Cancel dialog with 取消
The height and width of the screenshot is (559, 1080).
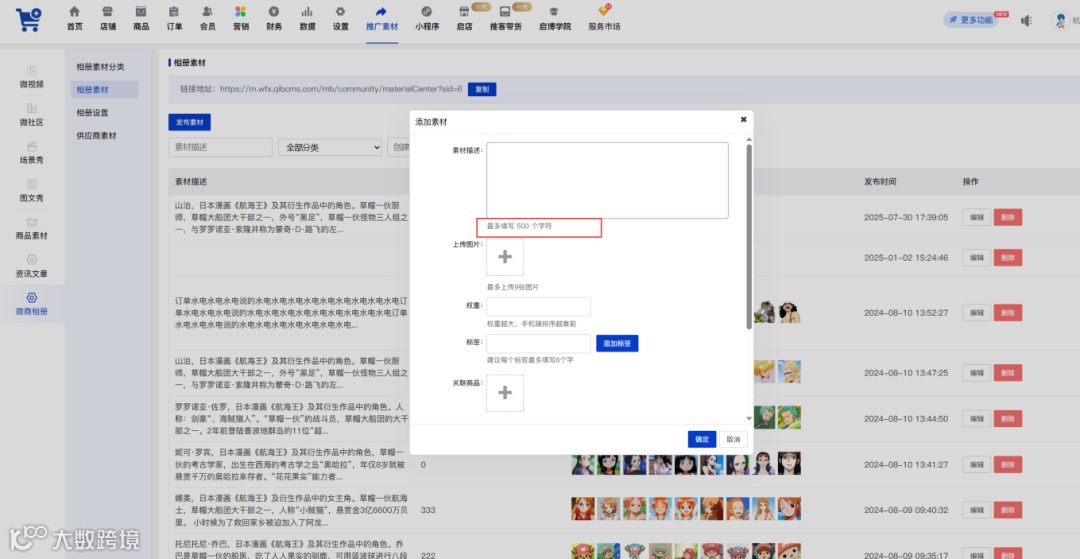click(x=734, y=439)
